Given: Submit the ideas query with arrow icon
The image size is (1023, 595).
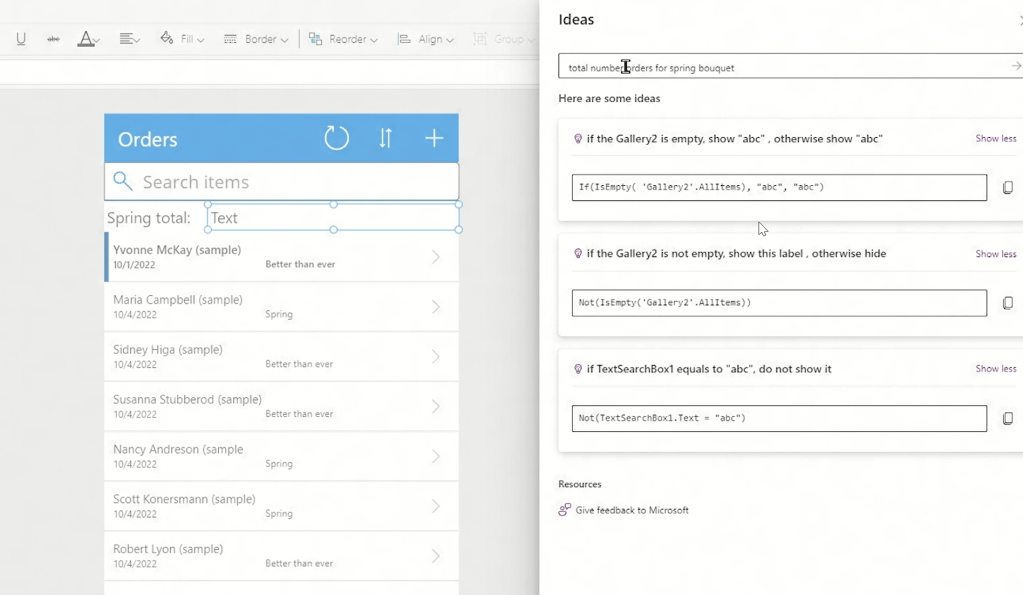Looking at the screenshot, I should [x=1015, y=67].
